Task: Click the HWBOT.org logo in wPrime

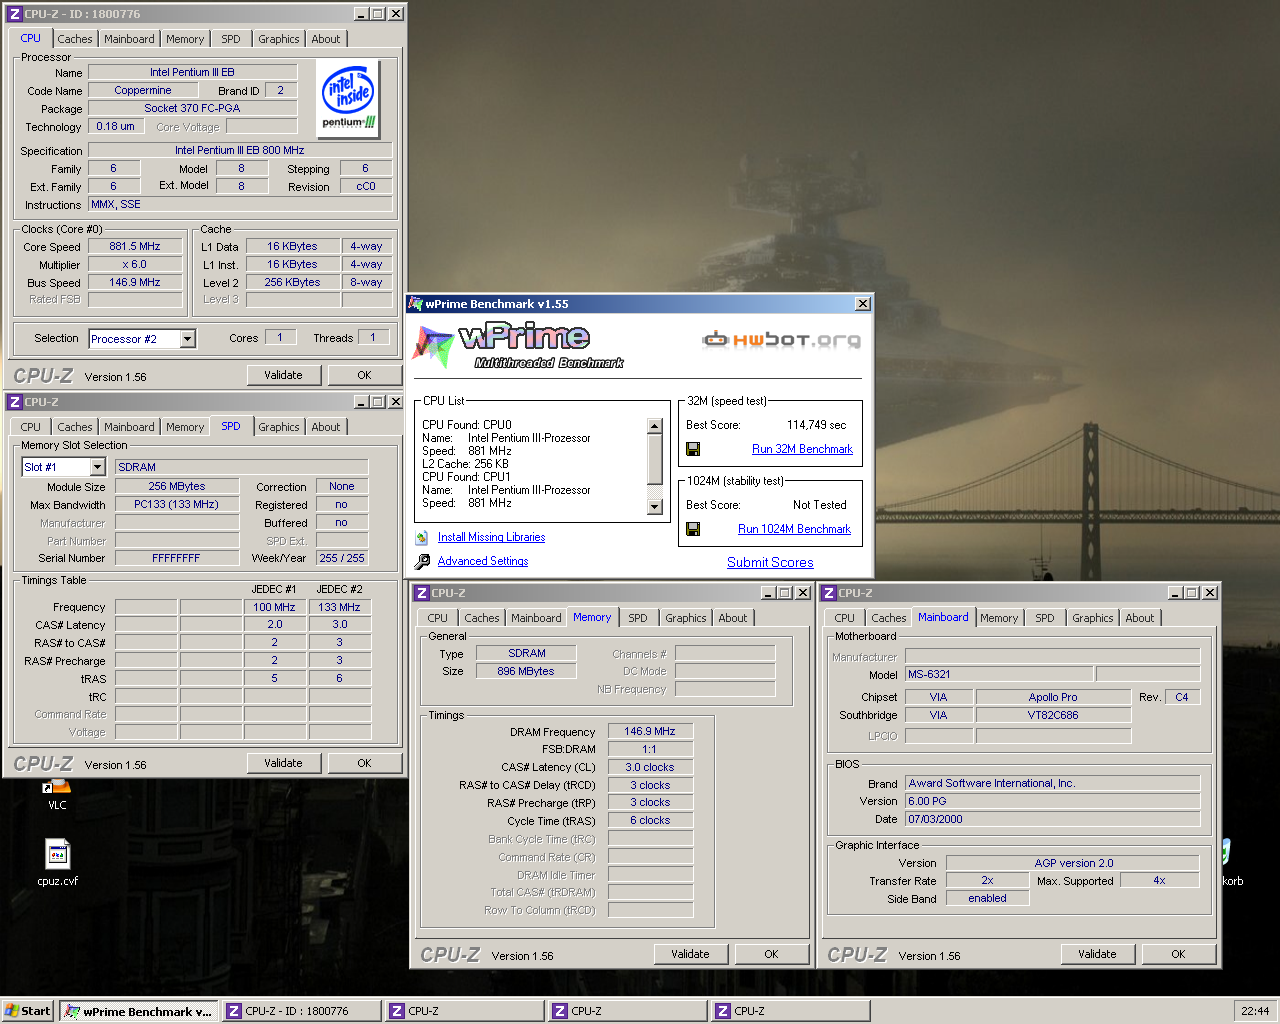Action: [781, 339]
